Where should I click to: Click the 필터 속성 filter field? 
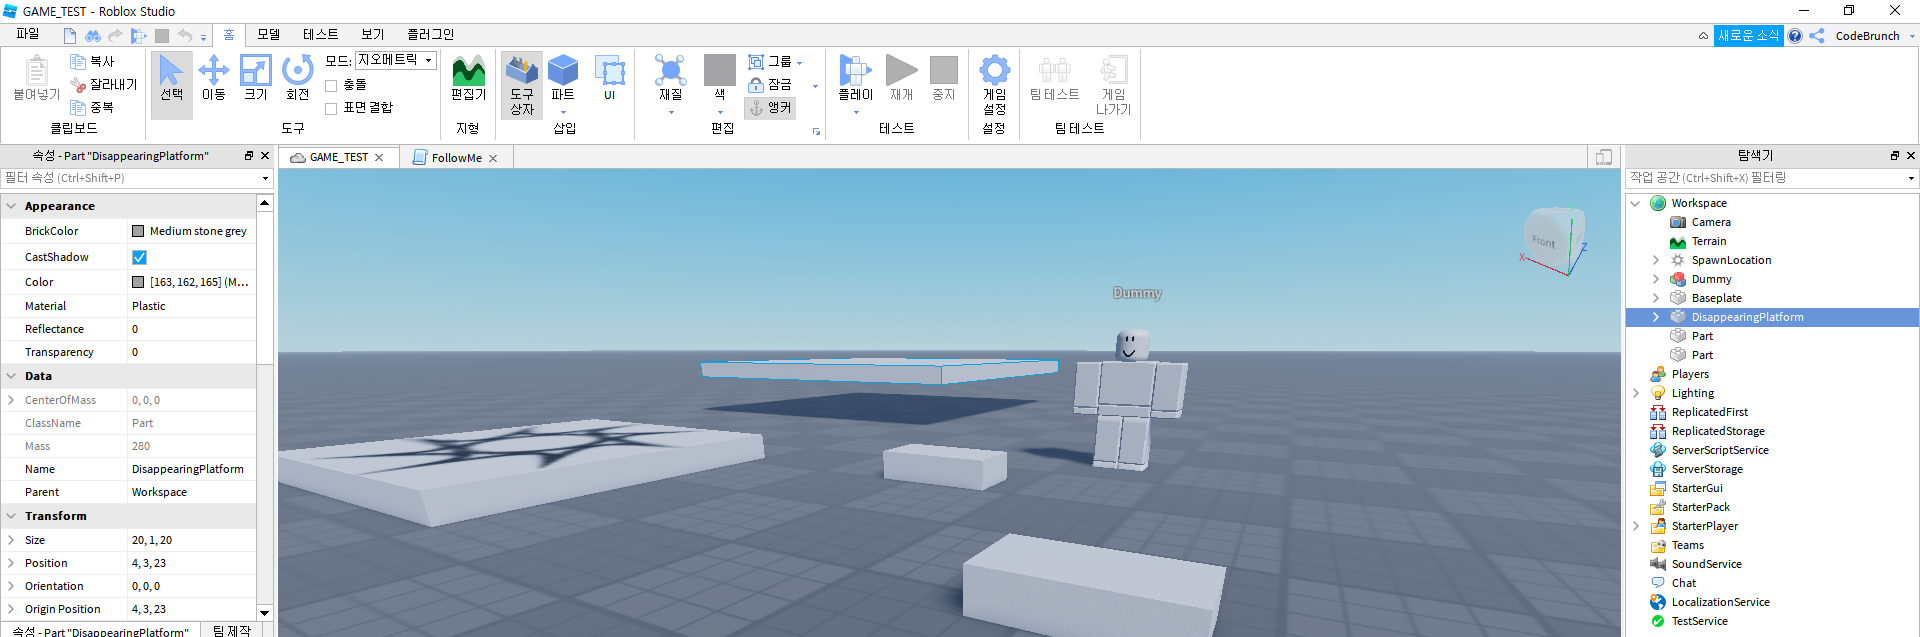(136, 178)
